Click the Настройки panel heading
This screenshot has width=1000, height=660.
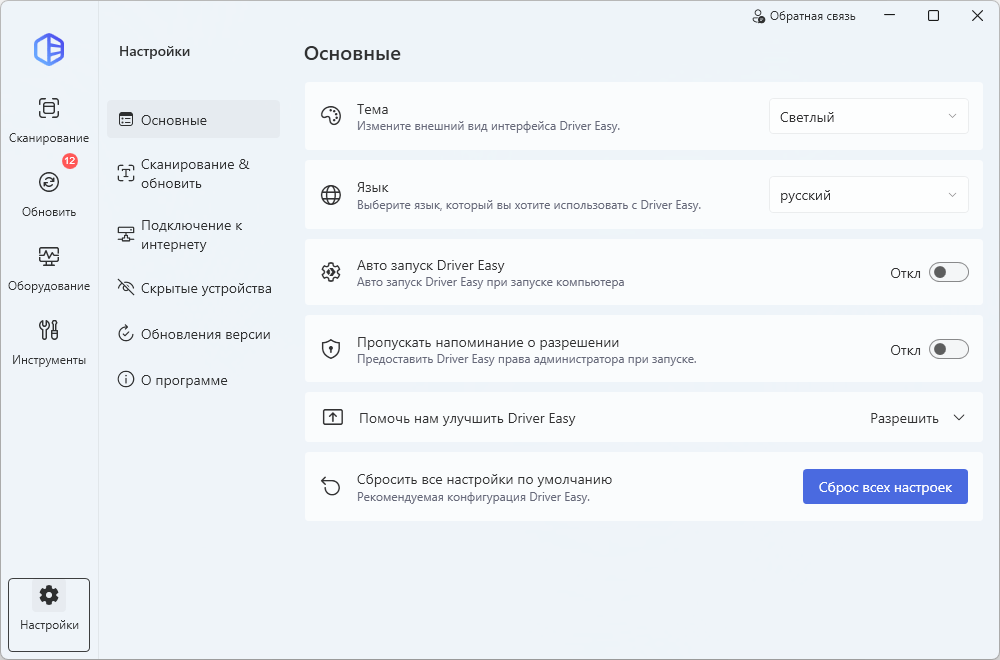pyautogui.click(x=154, y=52)
